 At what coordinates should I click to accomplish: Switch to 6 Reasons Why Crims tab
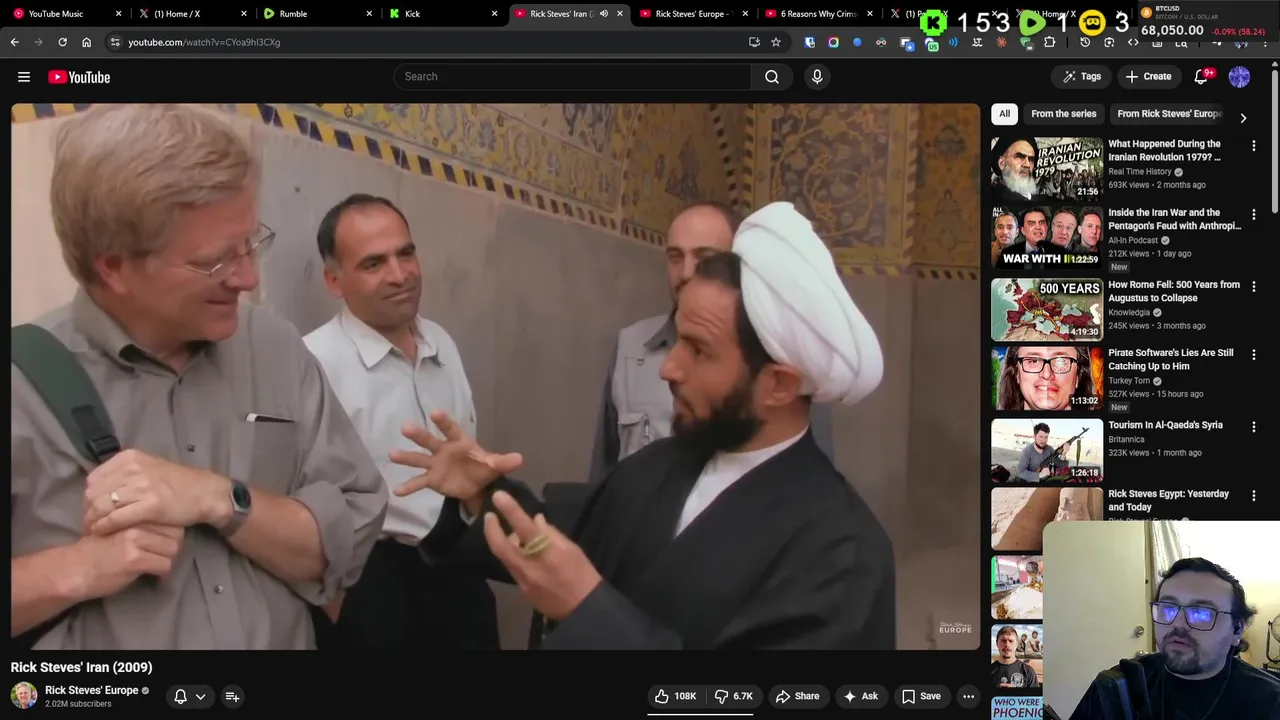click(818, 14)
